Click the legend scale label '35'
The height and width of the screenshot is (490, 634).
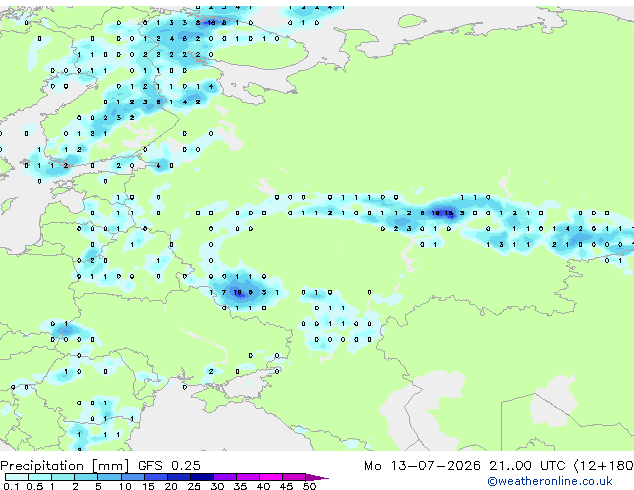[240, 486]
